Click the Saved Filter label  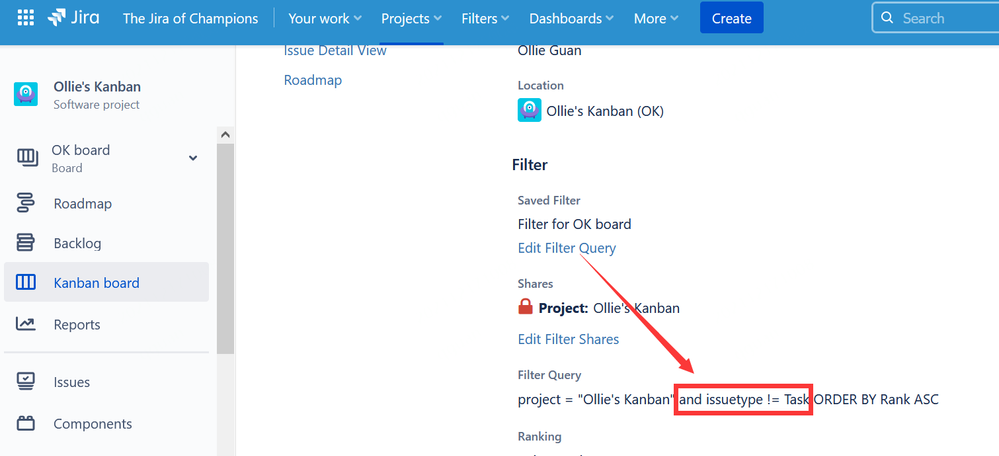(549, 201)
